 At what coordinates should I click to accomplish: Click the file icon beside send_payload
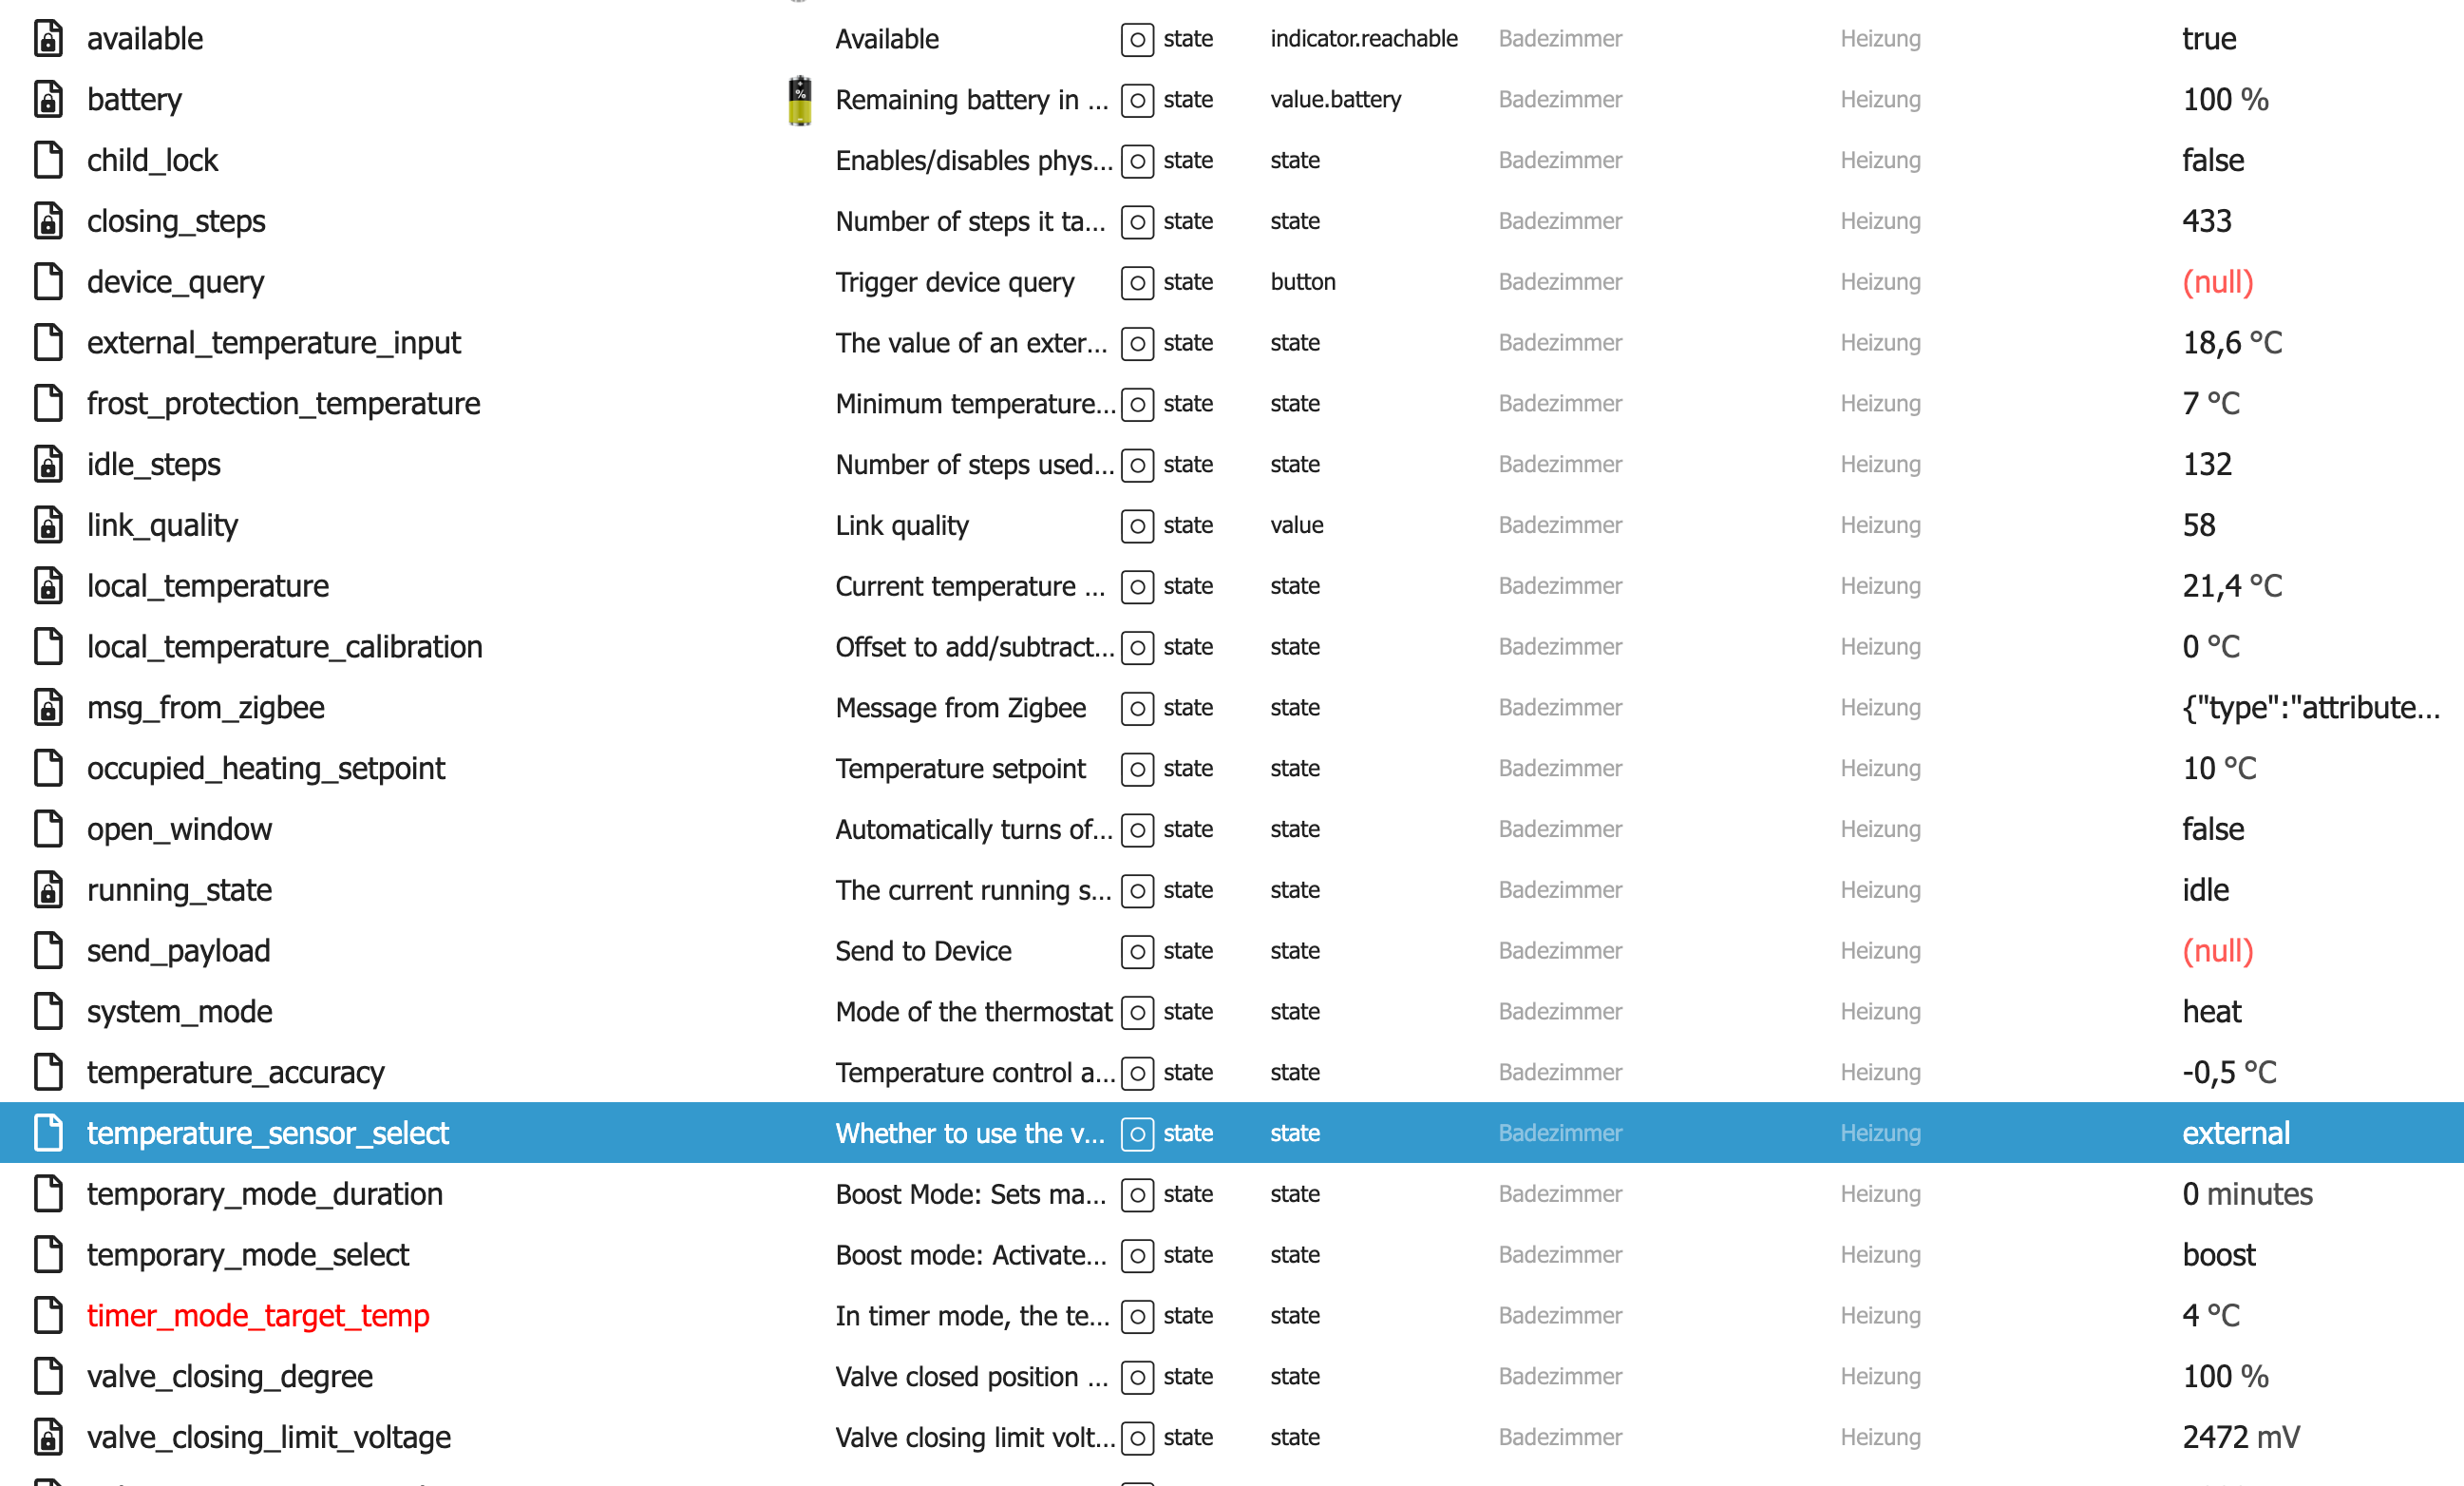click(48, 951)
